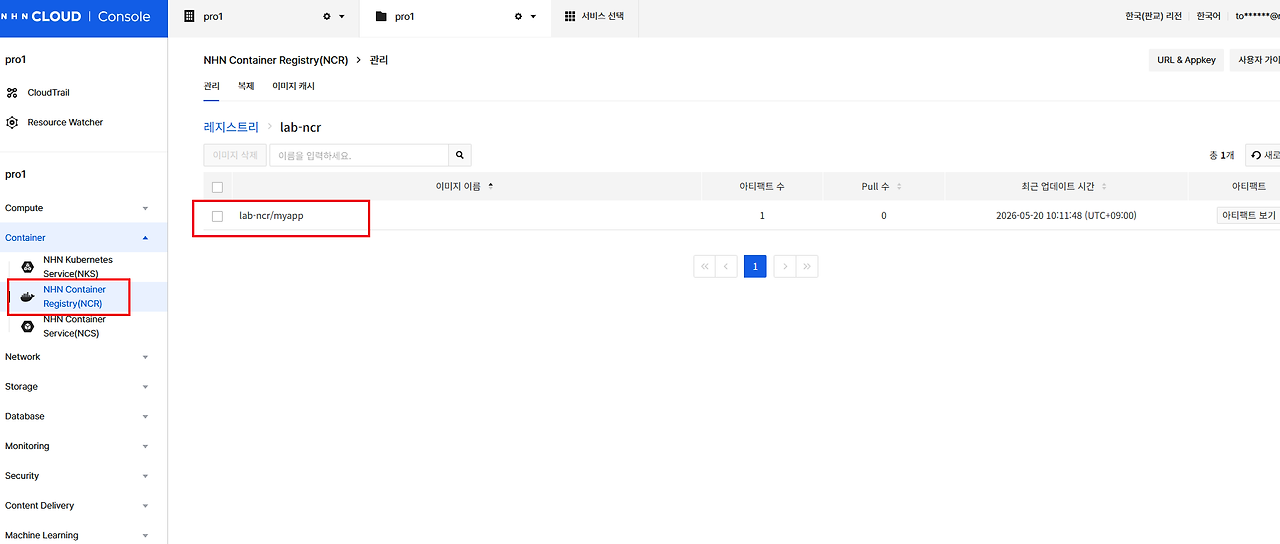Open the lab-ncr/myapp image
The image size is (1280, 544).
tap(271, 216)
